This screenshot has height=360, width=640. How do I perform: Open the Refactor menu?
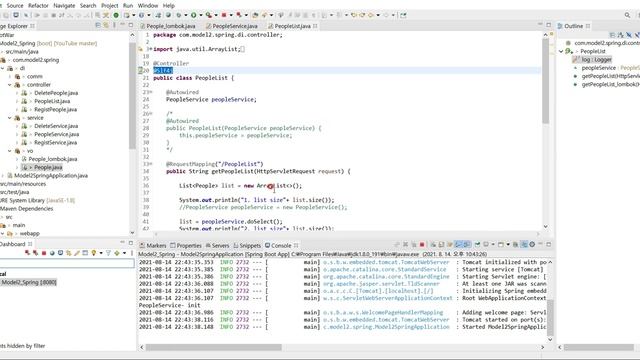38,6
